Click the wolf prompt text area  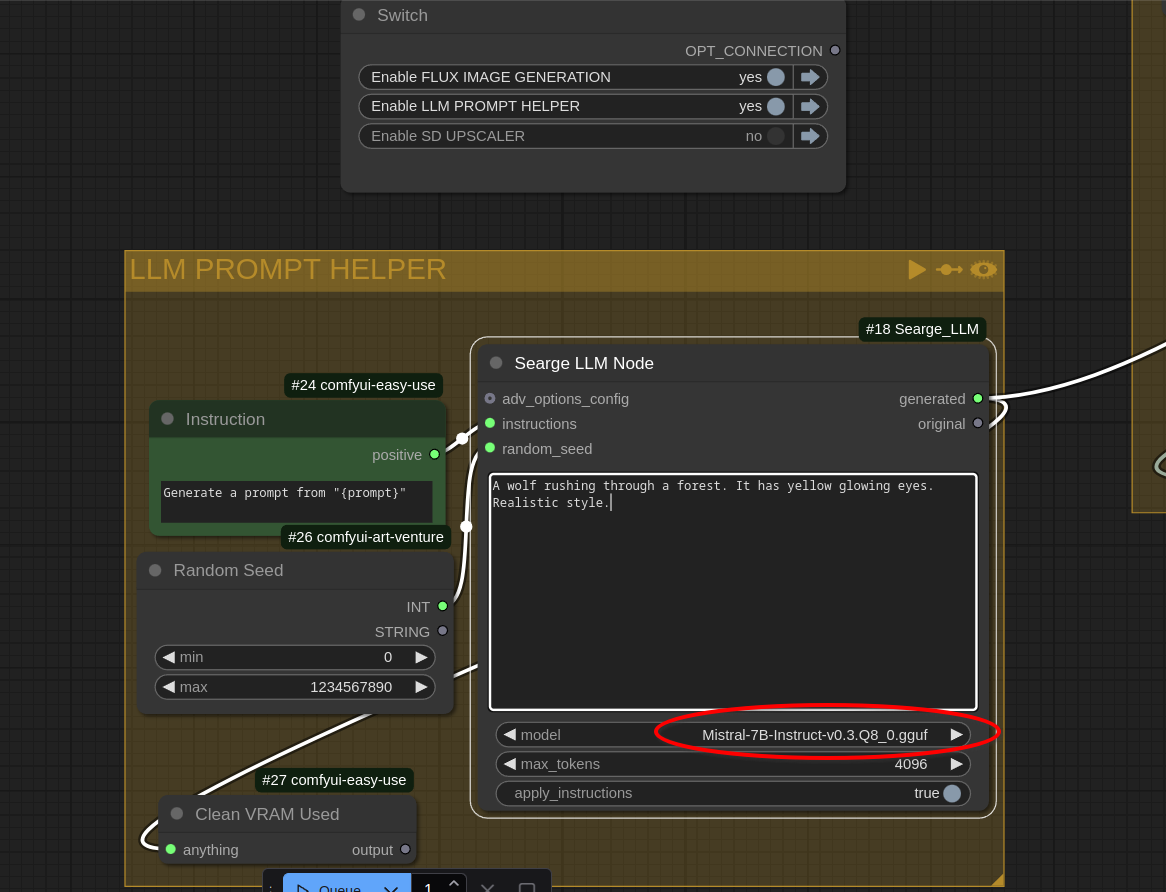(x=732, y=592)
